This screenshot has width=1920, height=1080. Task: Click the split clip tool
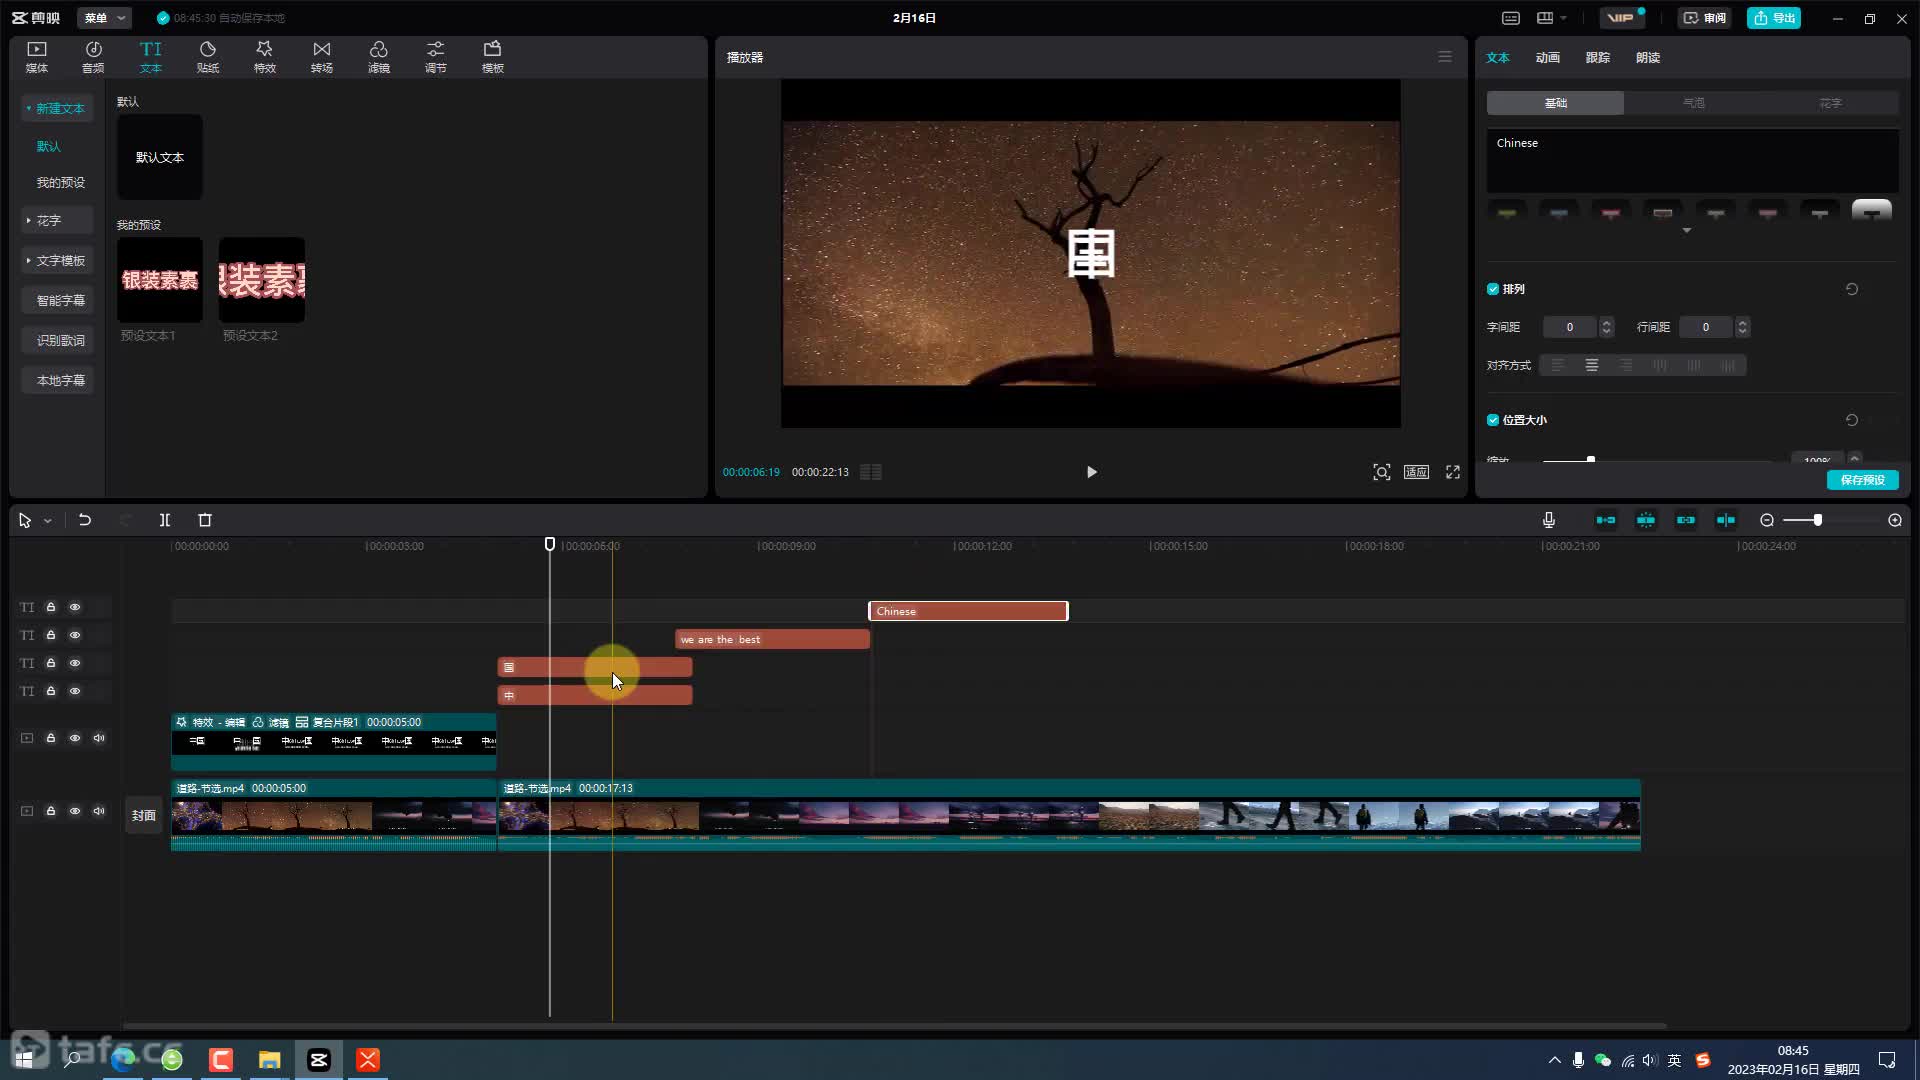coord(165,520)
